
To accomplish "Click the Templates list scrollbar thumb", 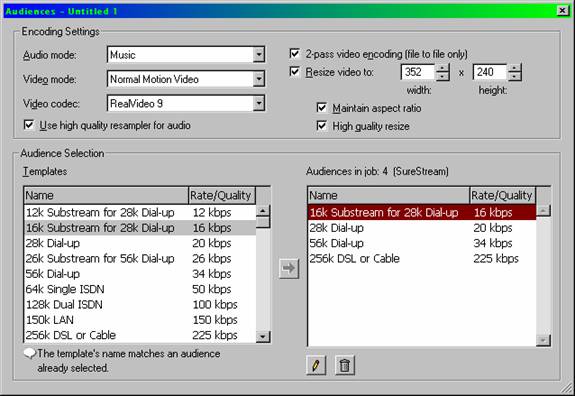I will point(263,222).
